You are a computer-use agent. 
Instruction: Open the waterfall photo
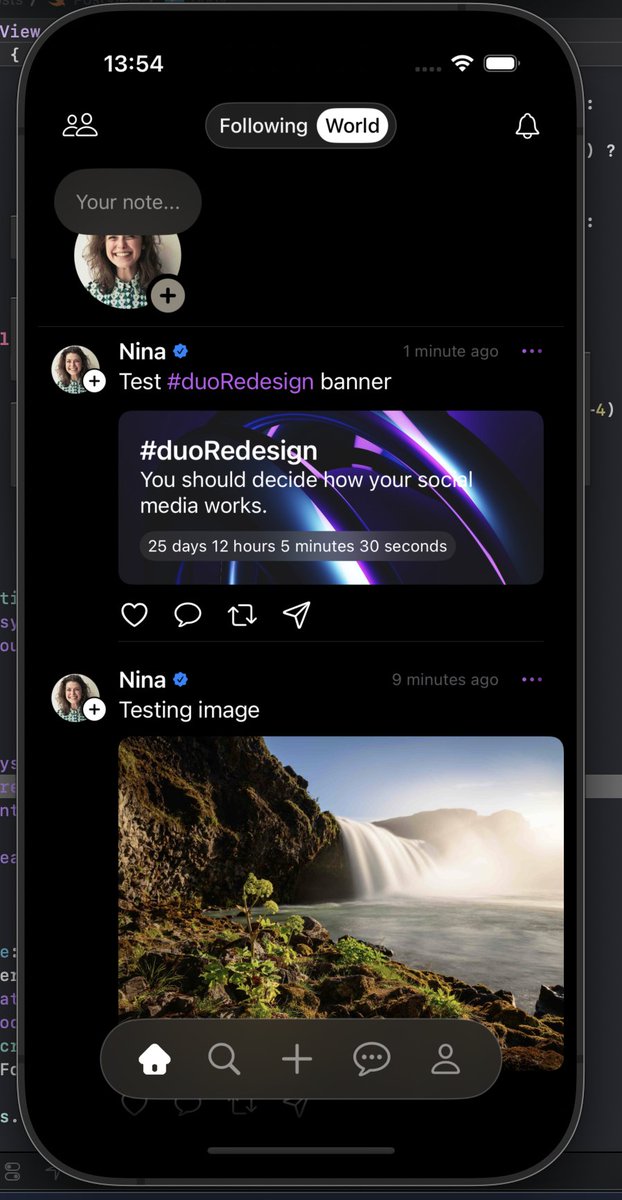point(341,905)
